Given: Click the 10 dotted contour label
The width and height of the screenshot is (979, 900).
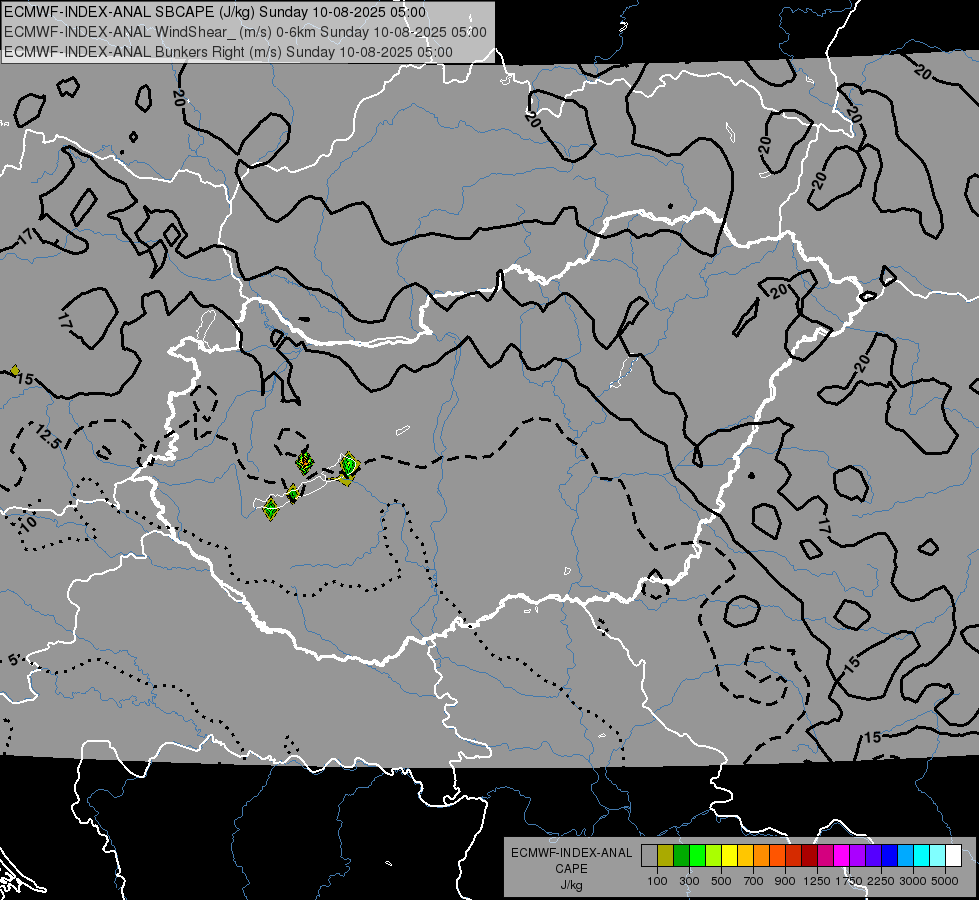Looking at the screenshot, I should point(29,522).
